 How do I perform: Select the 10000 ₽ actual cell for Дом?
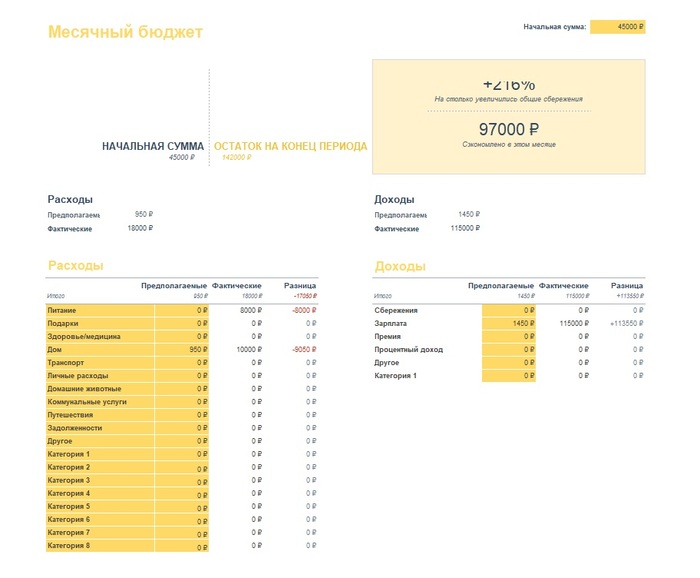tap(249, 349)
